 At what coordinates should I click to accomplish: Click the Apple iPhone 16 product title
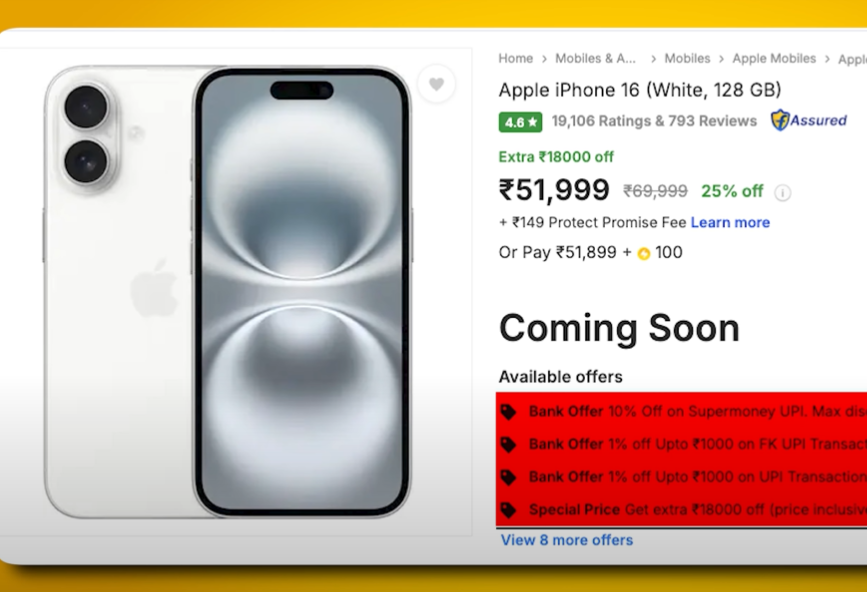point(640,90)
